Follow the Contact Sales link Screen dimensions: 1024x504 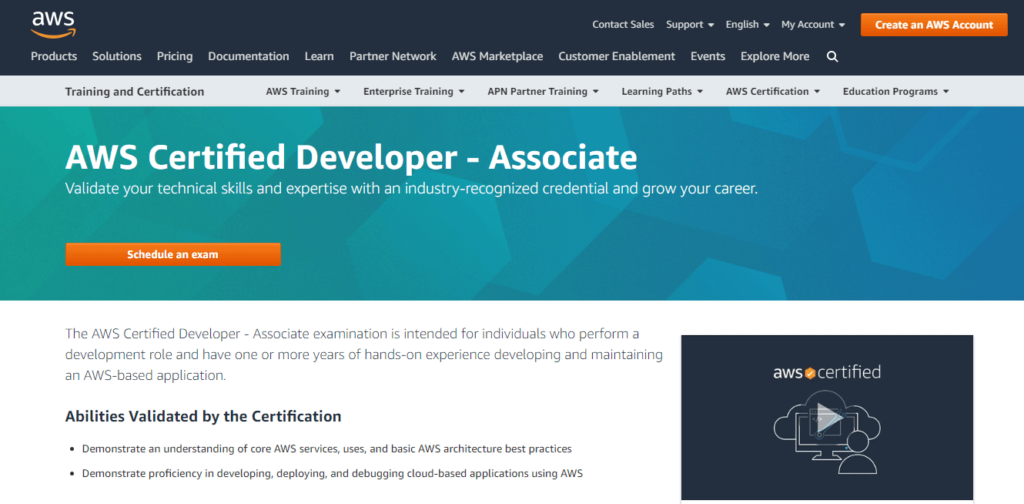click(x=623, y=25)
